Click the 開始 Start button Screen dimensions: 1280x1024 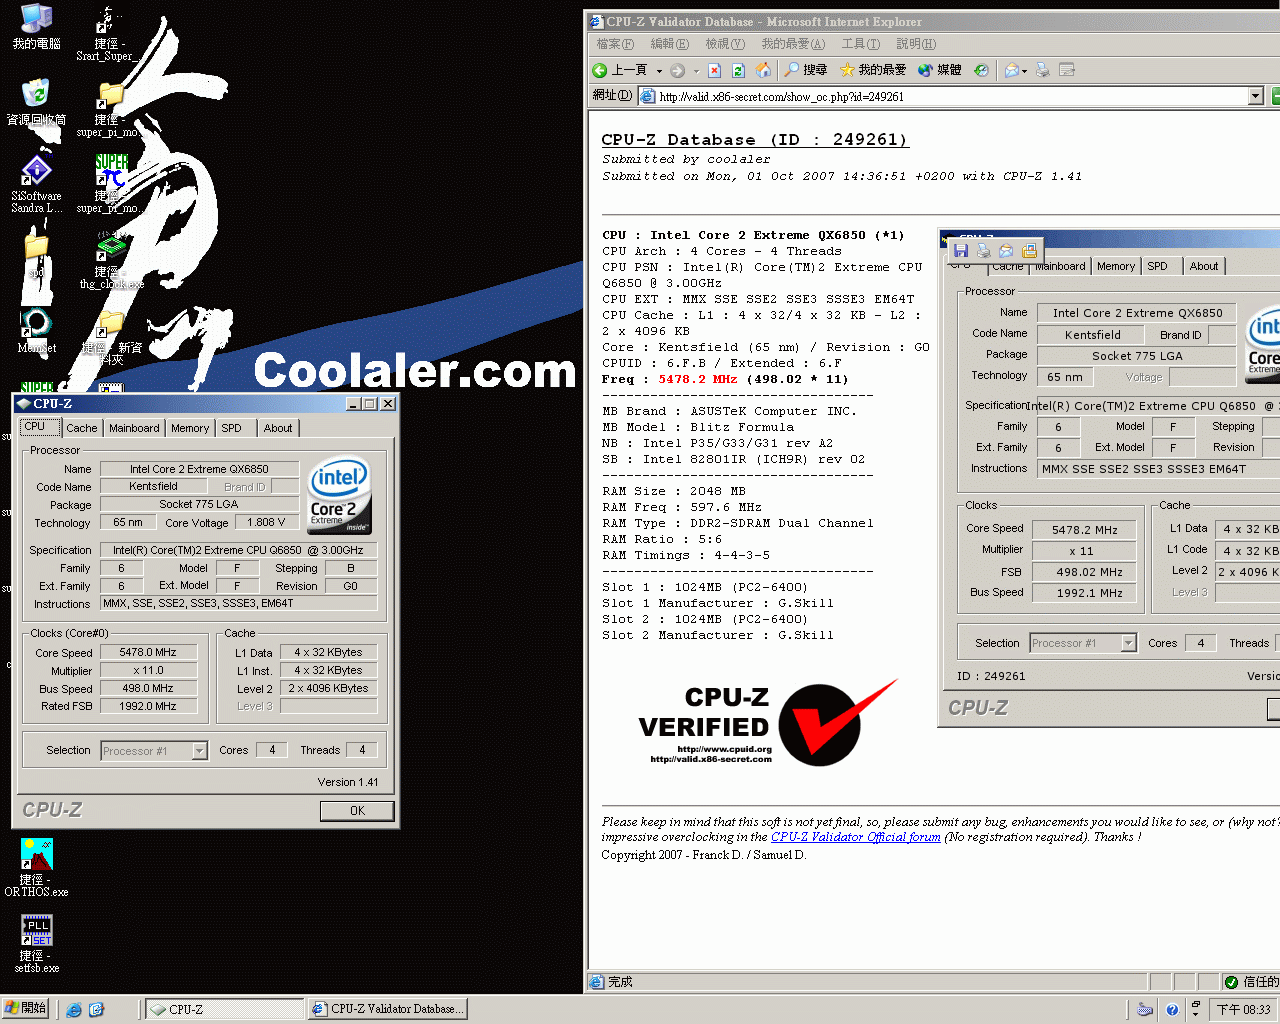coord(26,1008)
